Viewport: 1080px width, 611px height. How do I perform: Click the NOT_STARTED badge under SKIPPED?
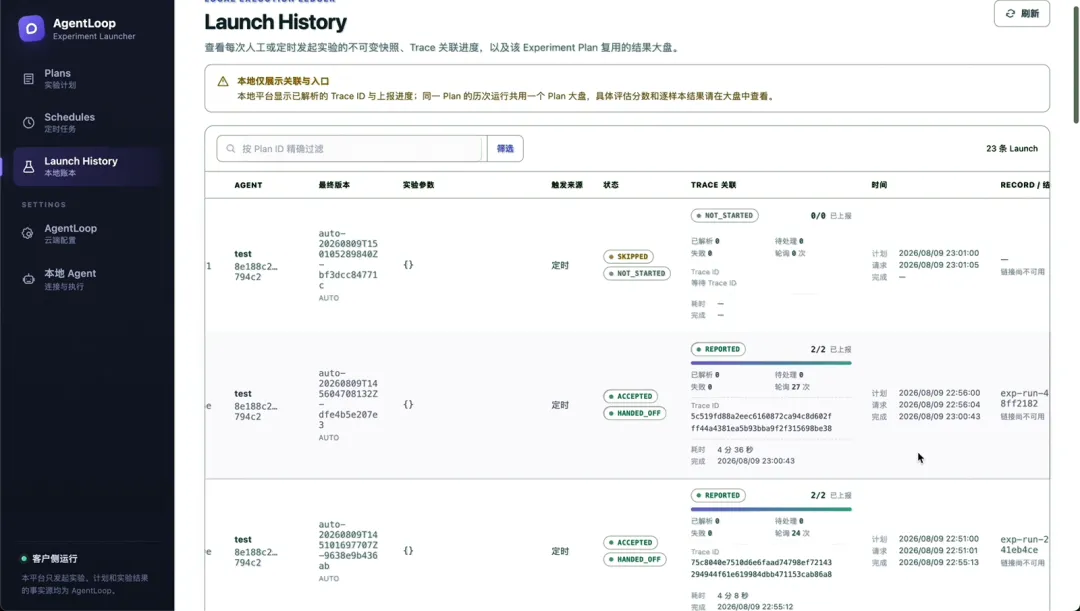click(636, 273)
